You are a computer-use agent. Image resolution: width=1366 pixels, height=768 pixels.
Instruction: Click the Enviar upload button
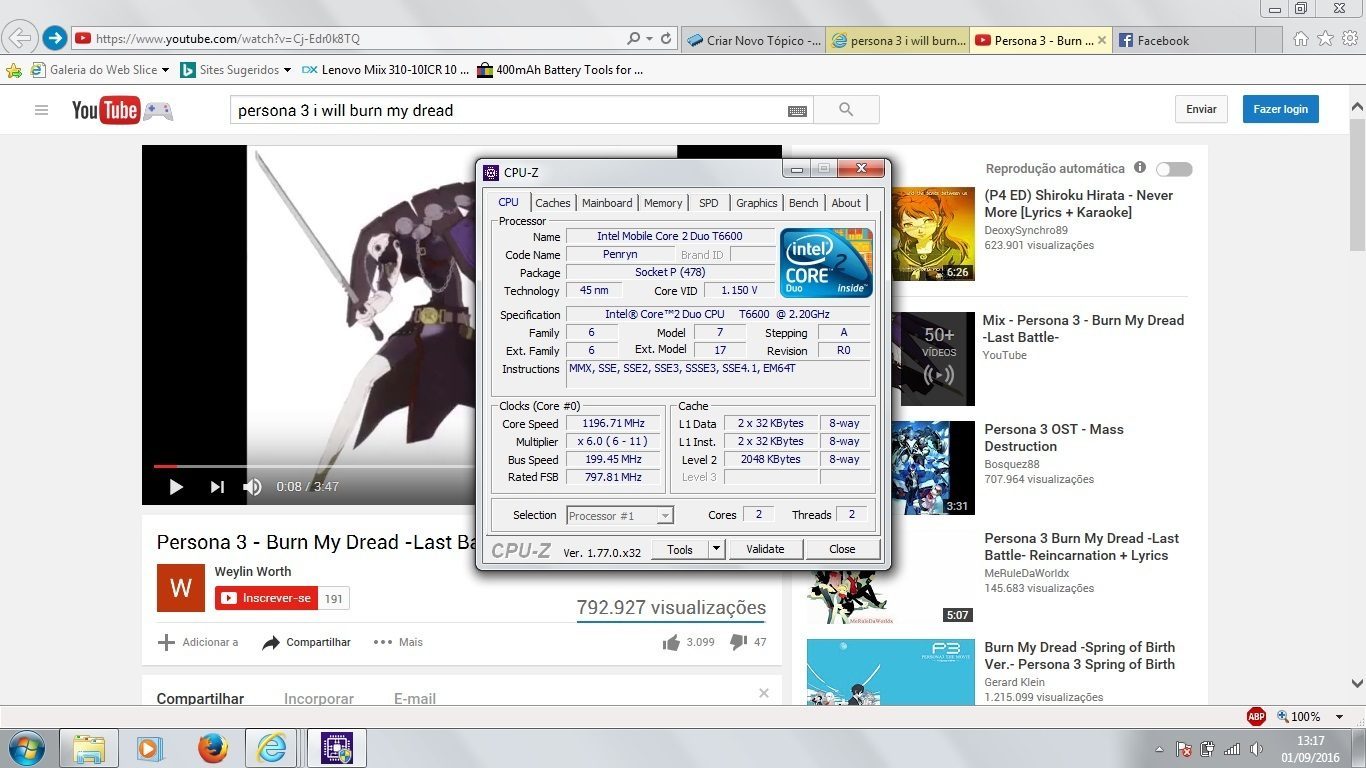[x=1201, y=109]
